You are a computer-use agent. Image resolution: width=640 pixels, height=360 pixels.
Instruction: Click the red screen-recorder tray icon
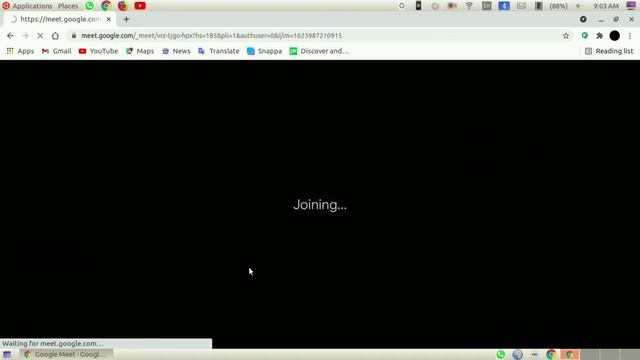452,6
